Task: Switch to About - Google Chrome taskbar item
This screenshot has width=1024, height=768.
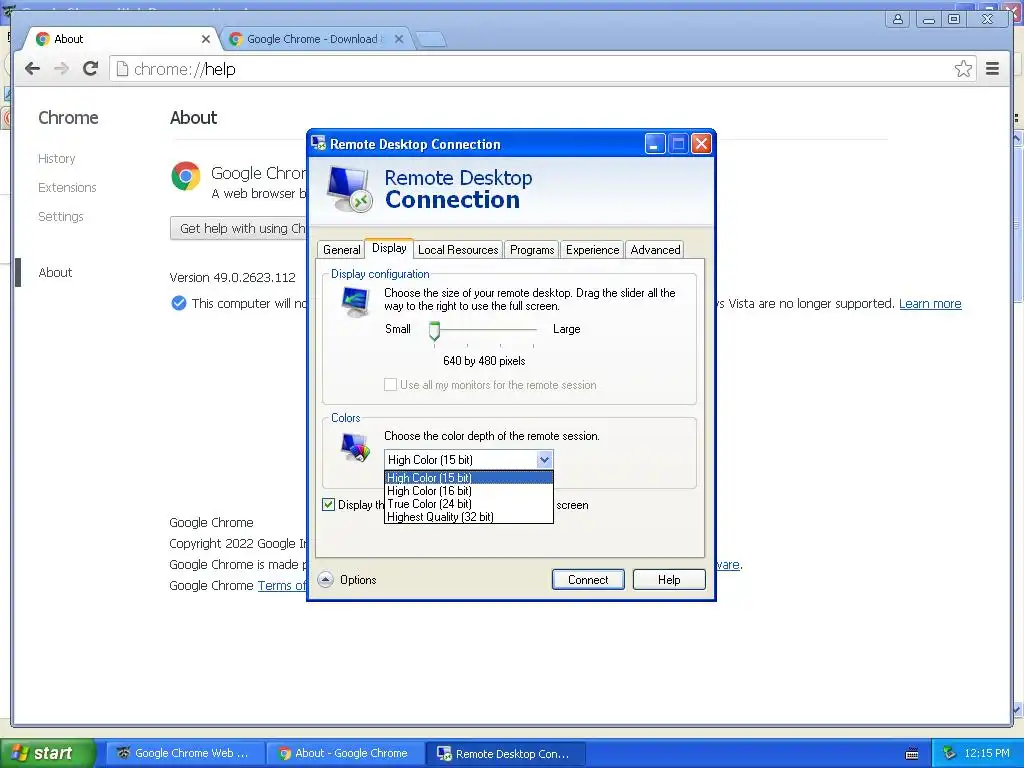Action: [x=344, y=753]
